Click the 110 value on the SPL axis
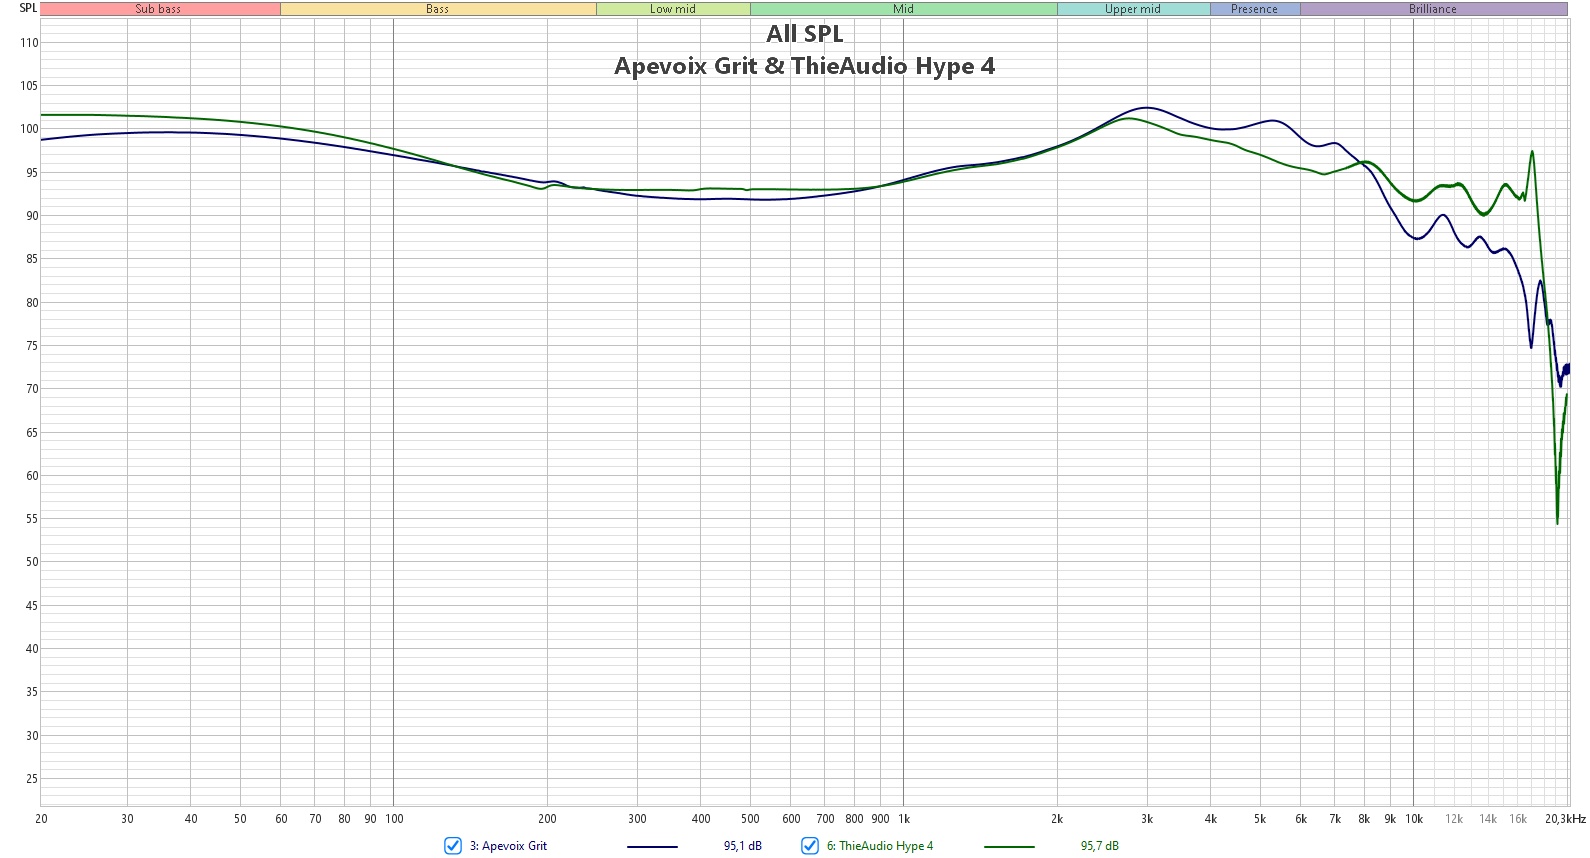Screen dimensions: 1590x858 point(29,43)
